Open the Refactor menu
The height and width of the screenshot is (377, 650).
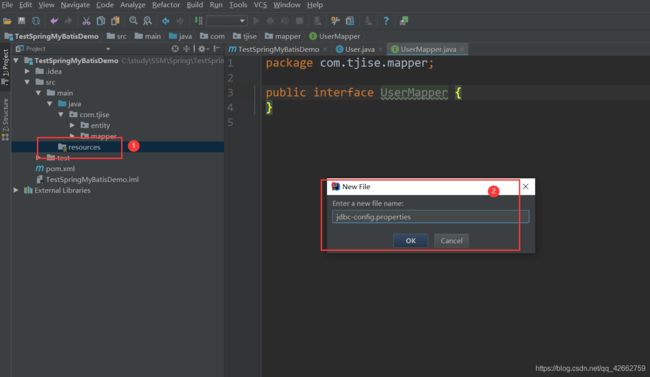(x=166, y=5)
